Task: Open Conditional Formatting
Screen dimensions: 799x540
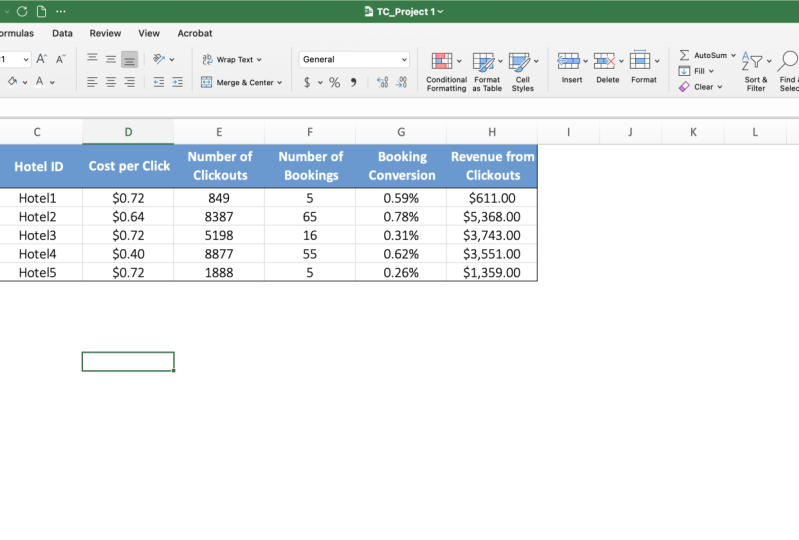Action: coord(446,71)
